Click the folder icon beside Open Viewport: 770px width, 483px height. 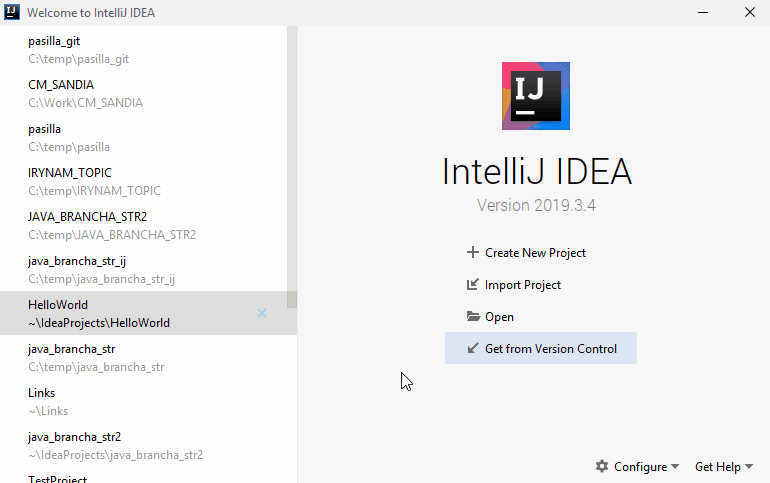(473, 317)
